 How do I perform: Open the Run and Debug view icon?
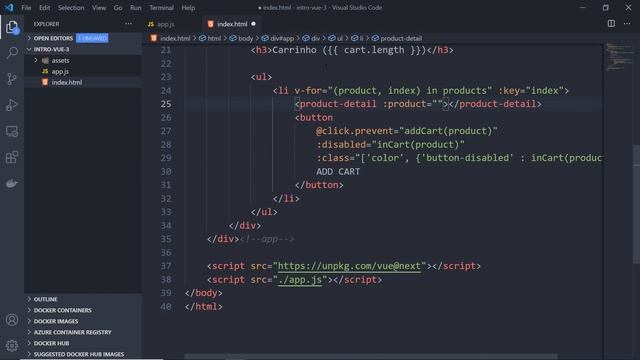click(12, 105)
